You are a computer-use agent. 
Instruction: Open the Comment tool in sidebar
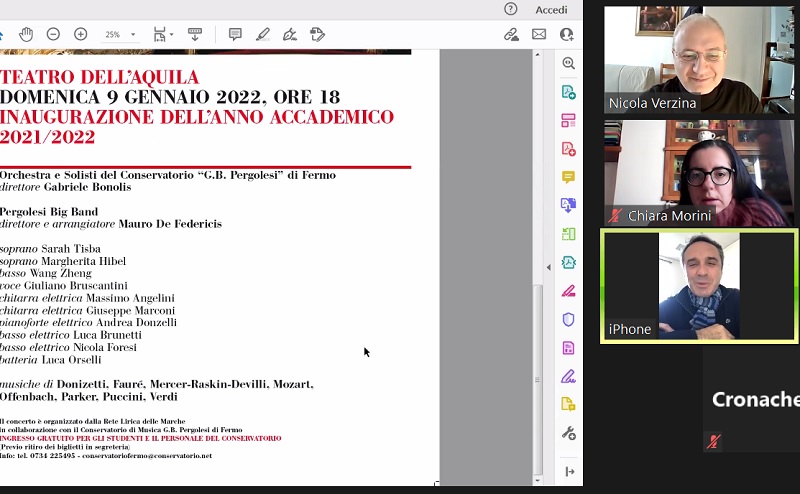568,177
